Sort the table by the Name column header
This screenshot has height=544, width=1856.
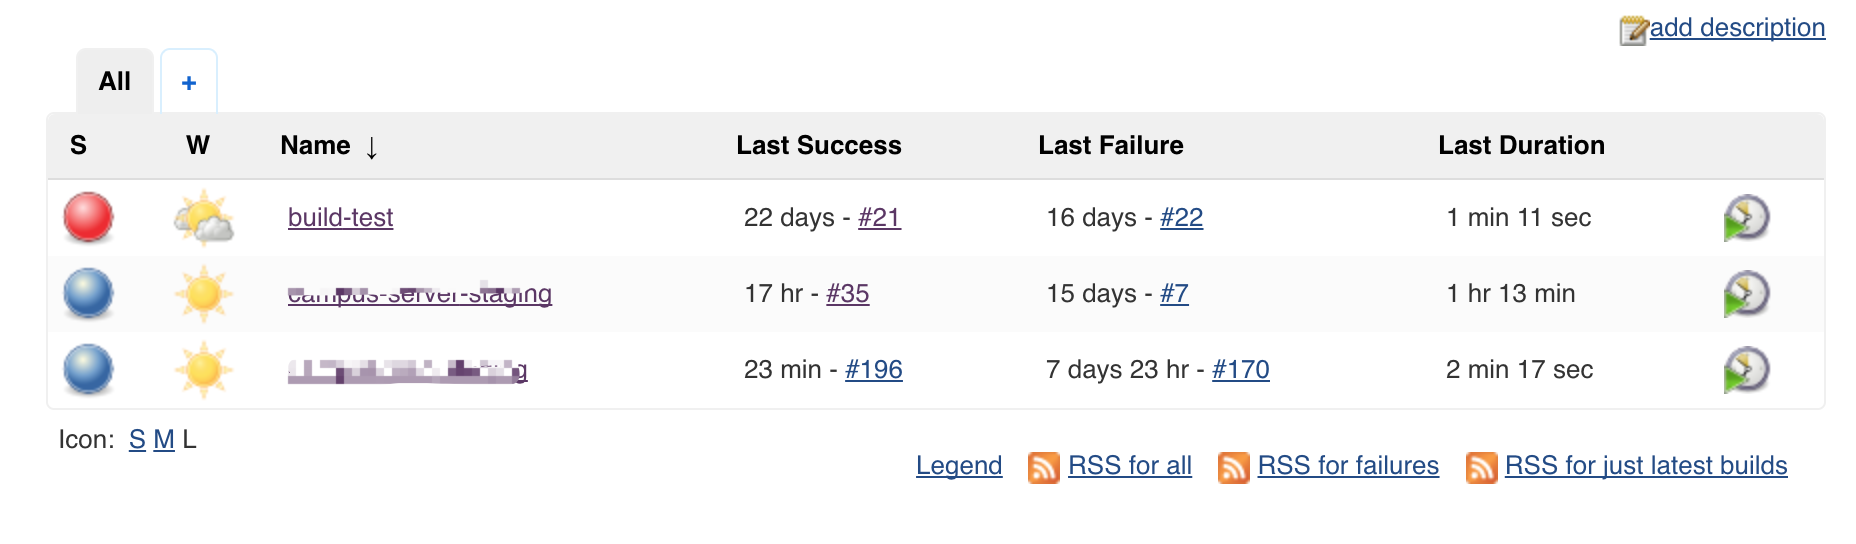pos(315,146)
